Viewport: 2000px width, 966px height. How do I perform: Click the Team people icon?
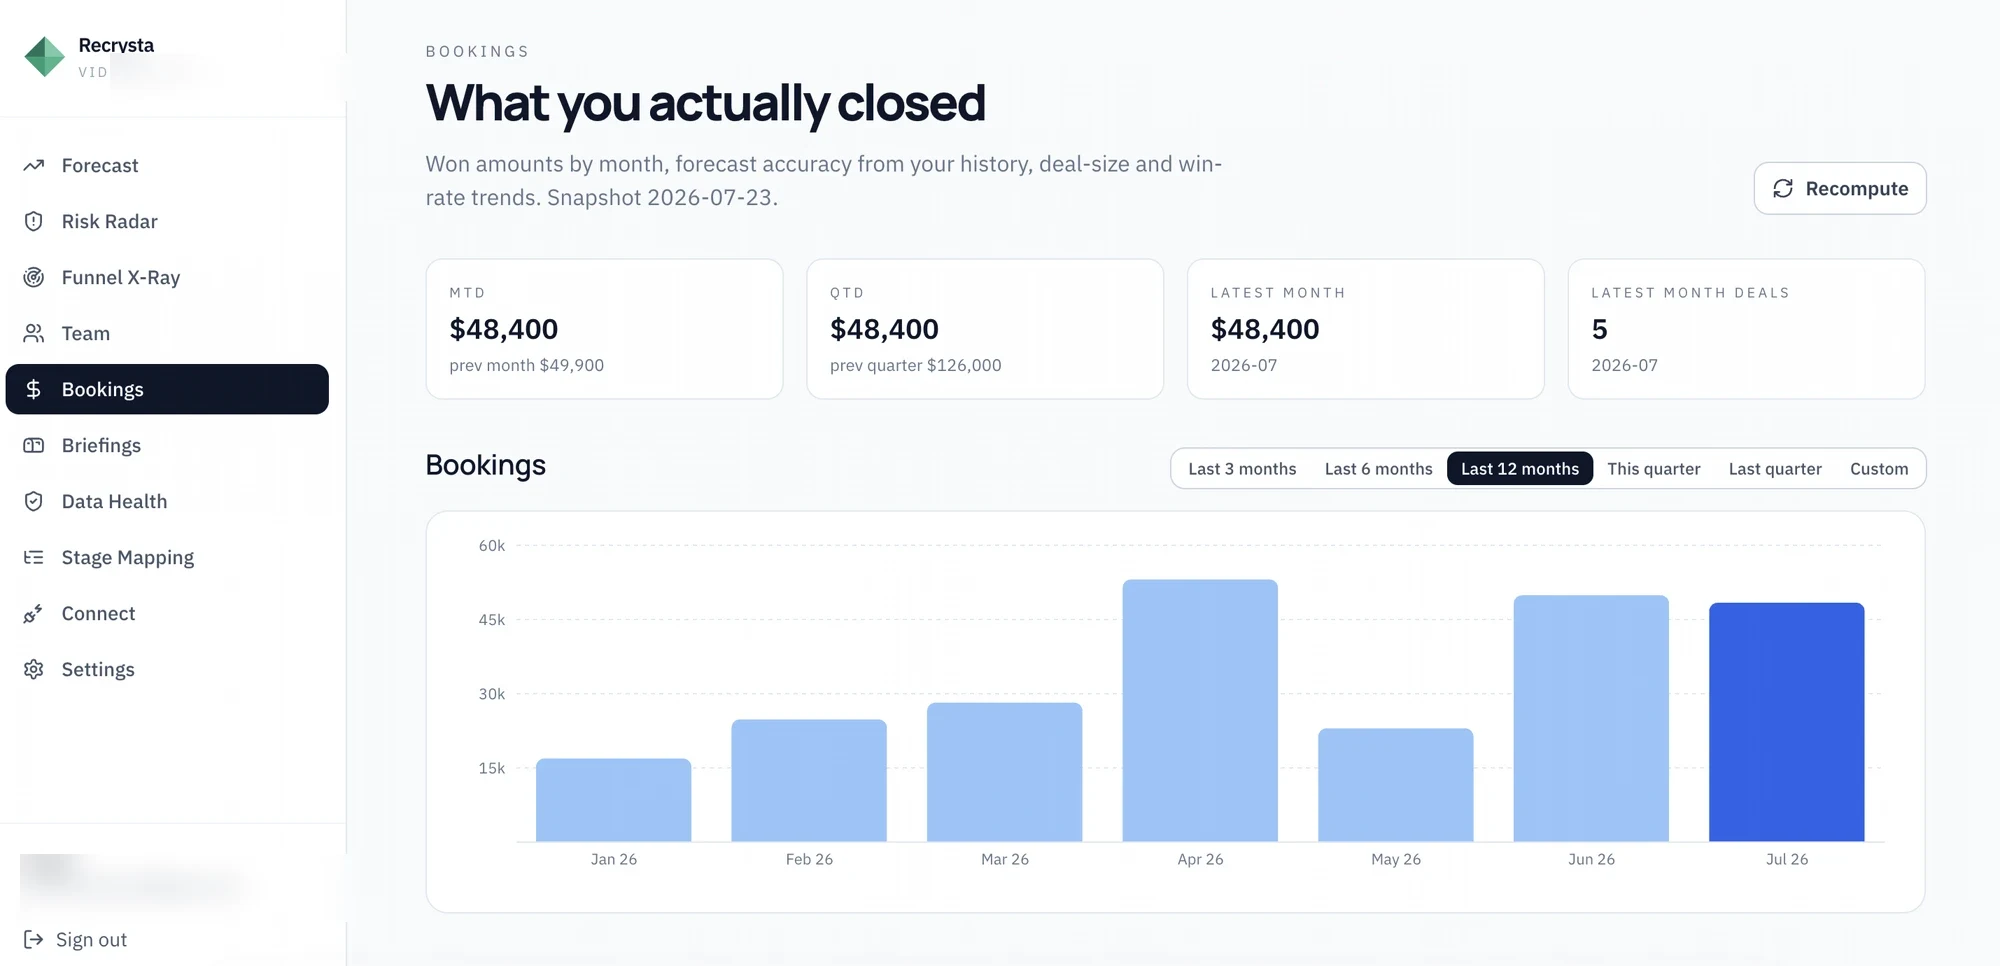pos(34,333)
